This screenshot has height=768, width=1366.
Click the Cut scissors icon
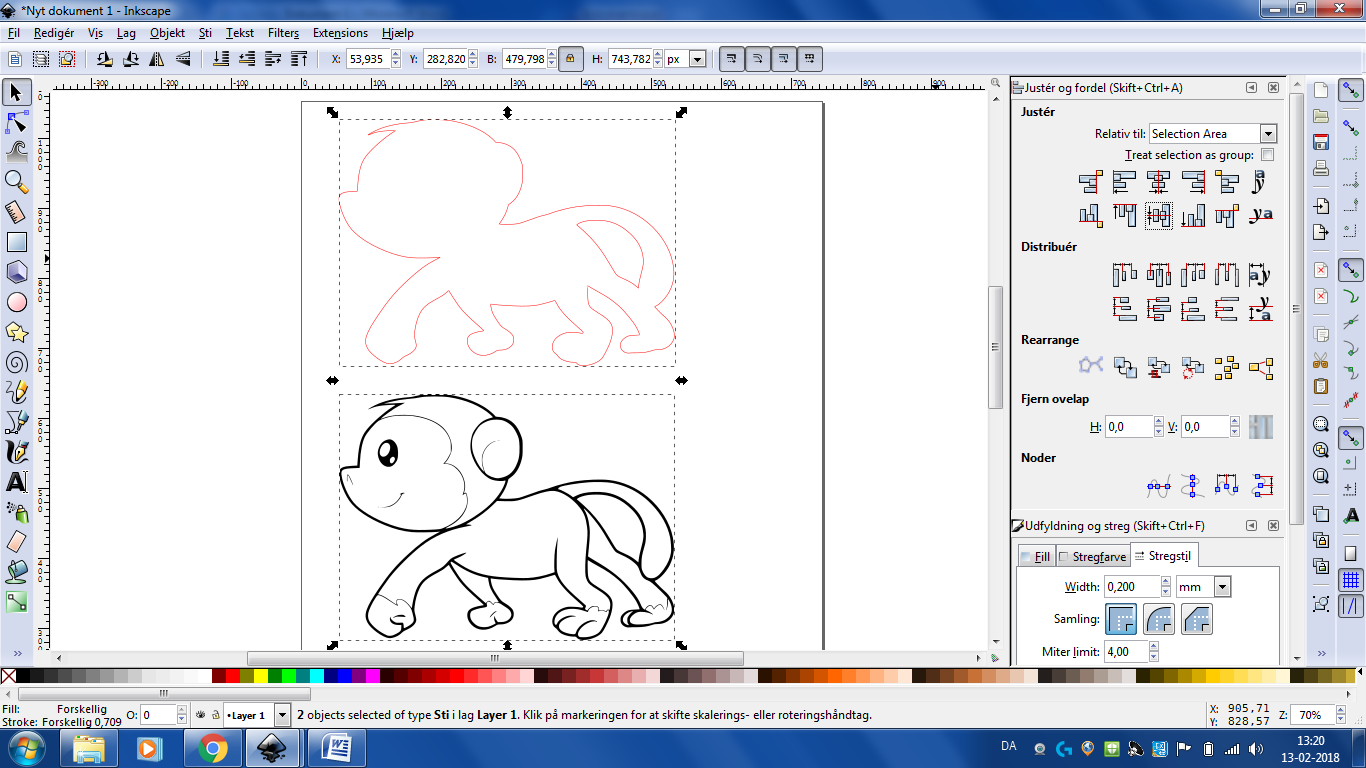point(1321,360)
